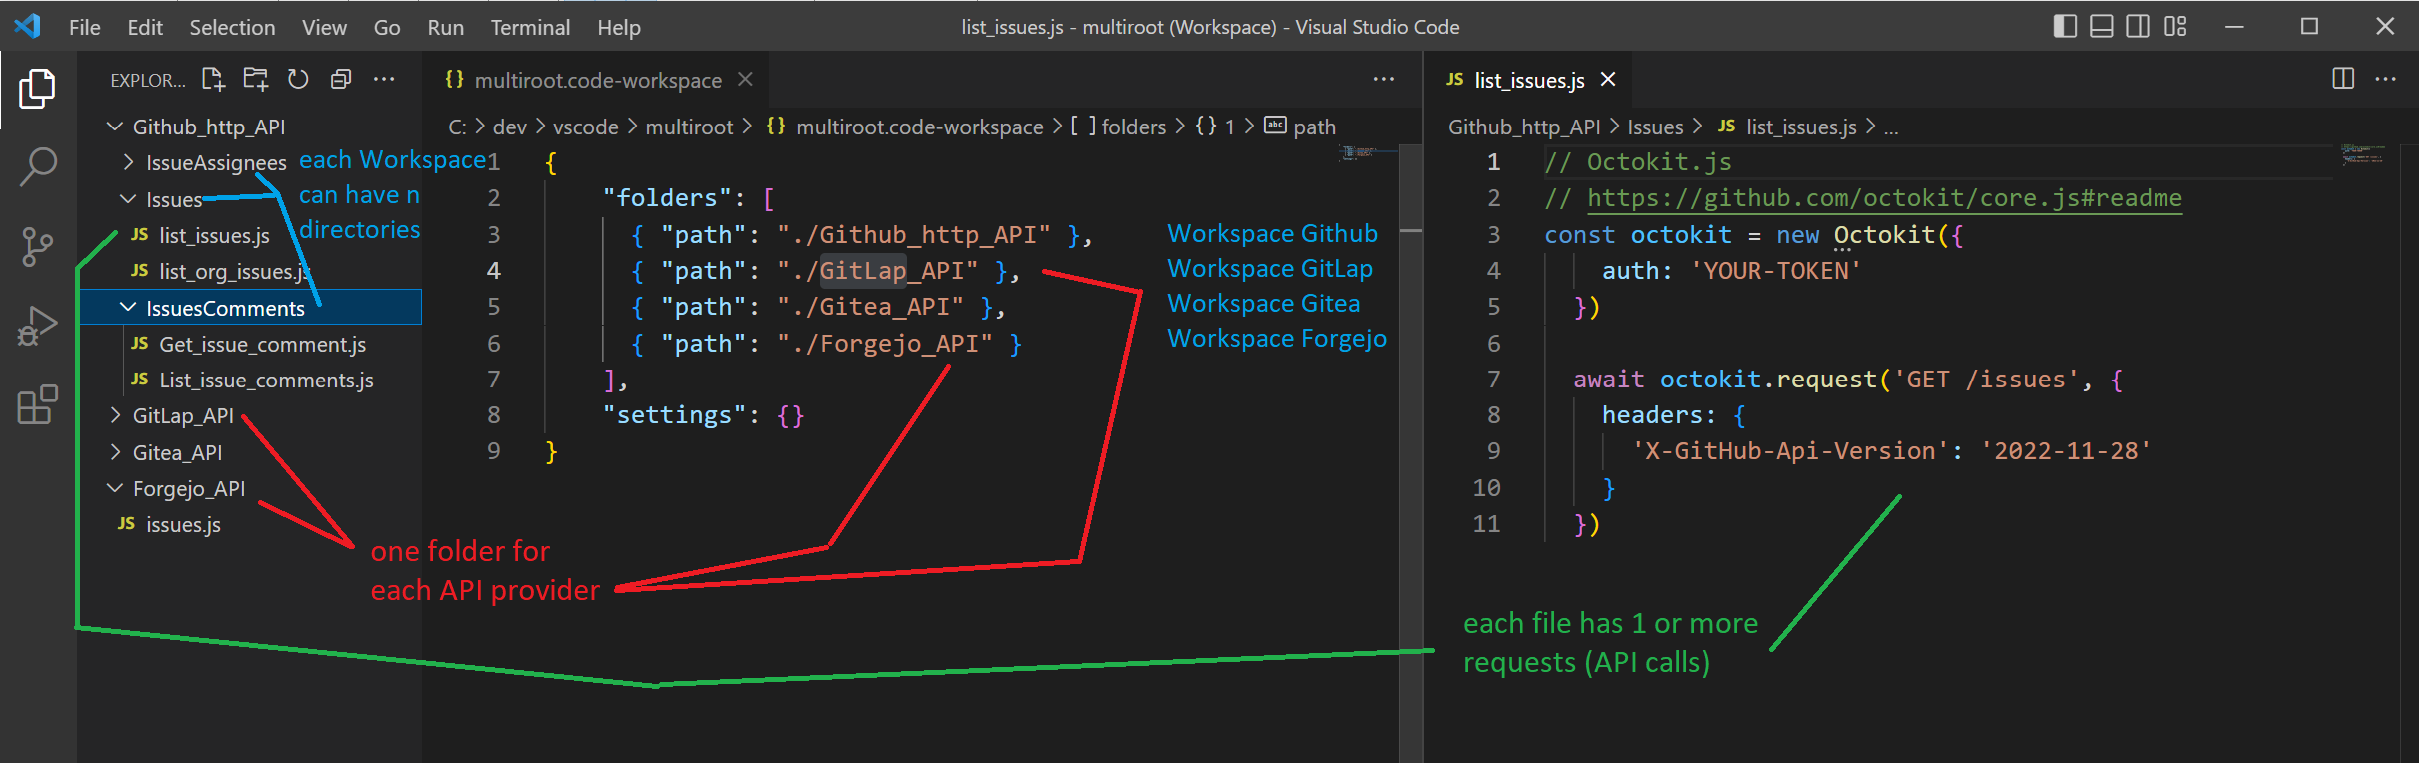Click the VS Code logo icon
The height and width of the screenshot is (763, 2419).
point(28,26)
